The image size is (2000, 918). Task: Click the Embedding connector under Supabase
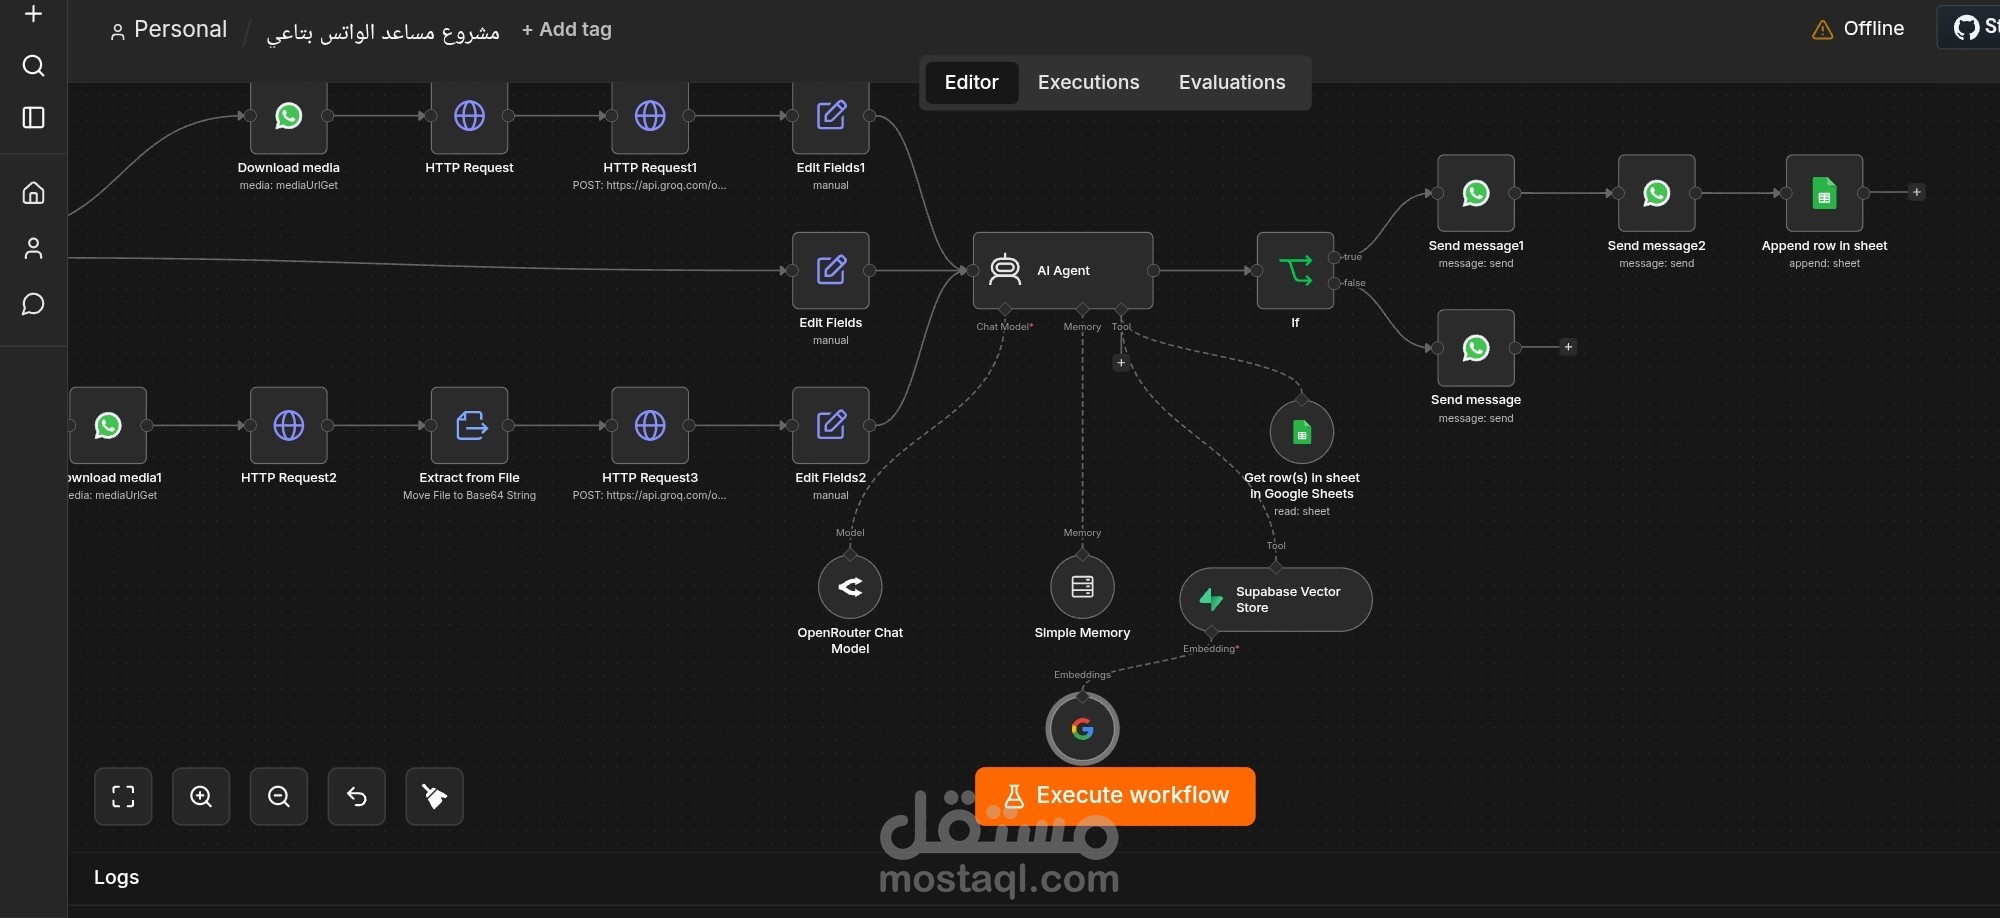1211,632
